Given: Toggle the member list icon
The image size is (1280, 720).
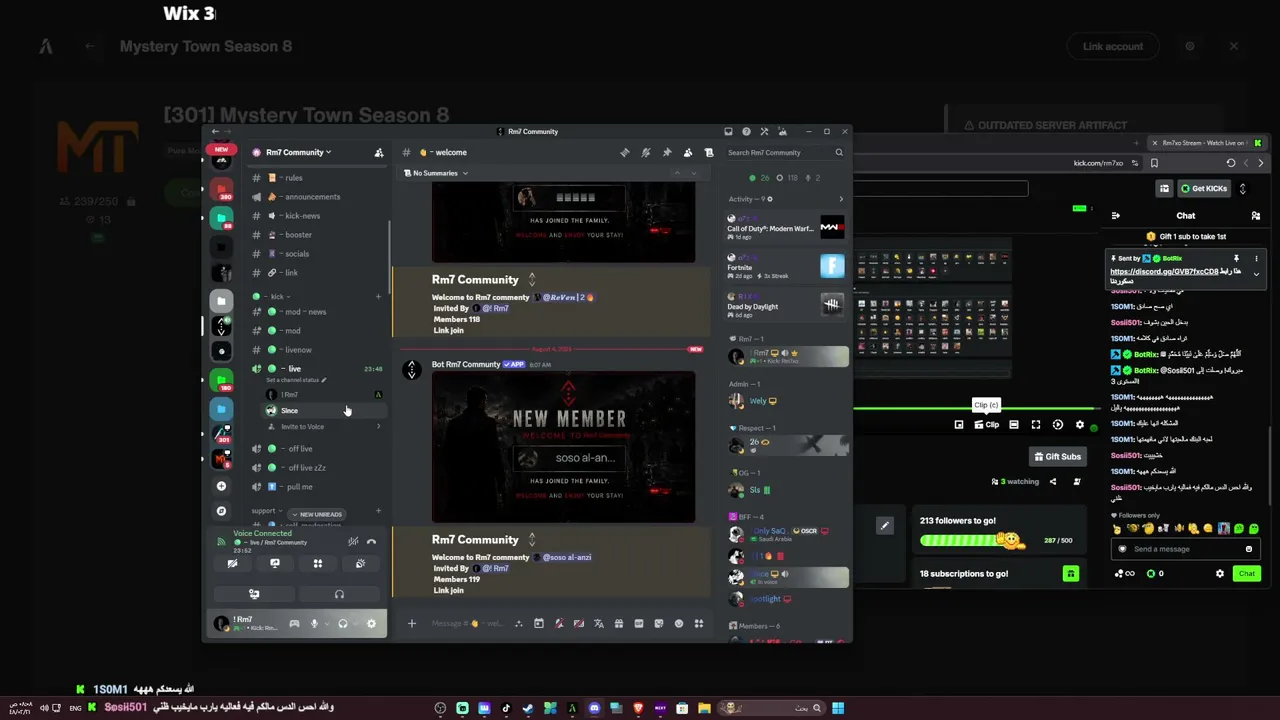Looking at the screenshot, I should click(x=688, y=153).
